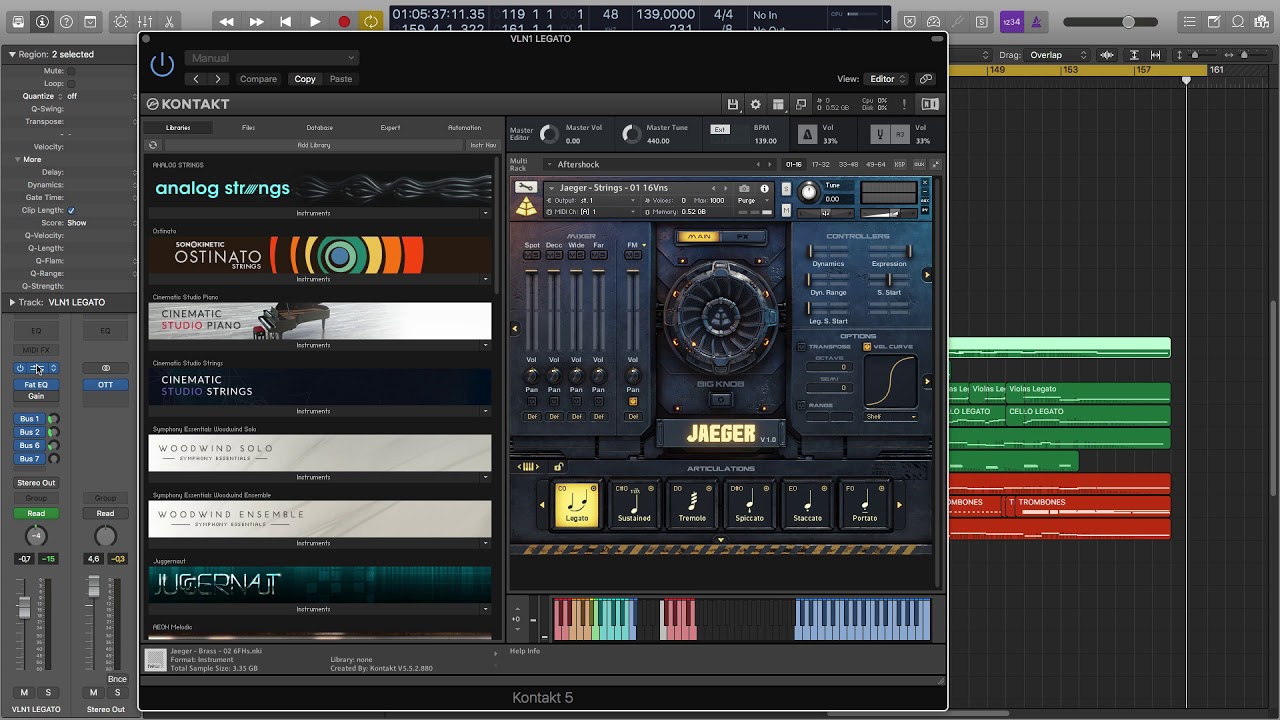
Task: Select the Database browser tab
Action: 320,128
